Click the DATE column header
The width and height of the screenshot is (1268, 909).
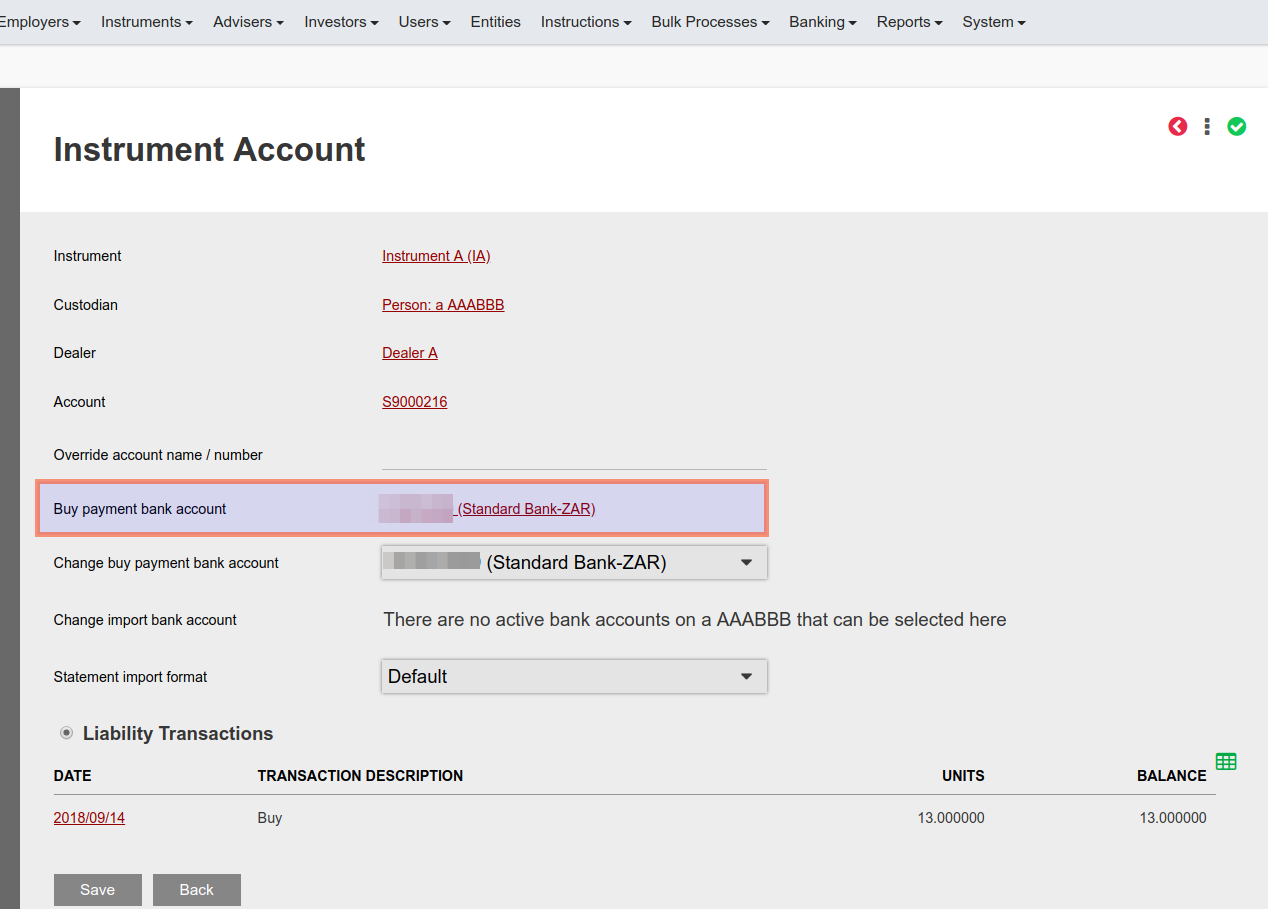click(73, 776)
